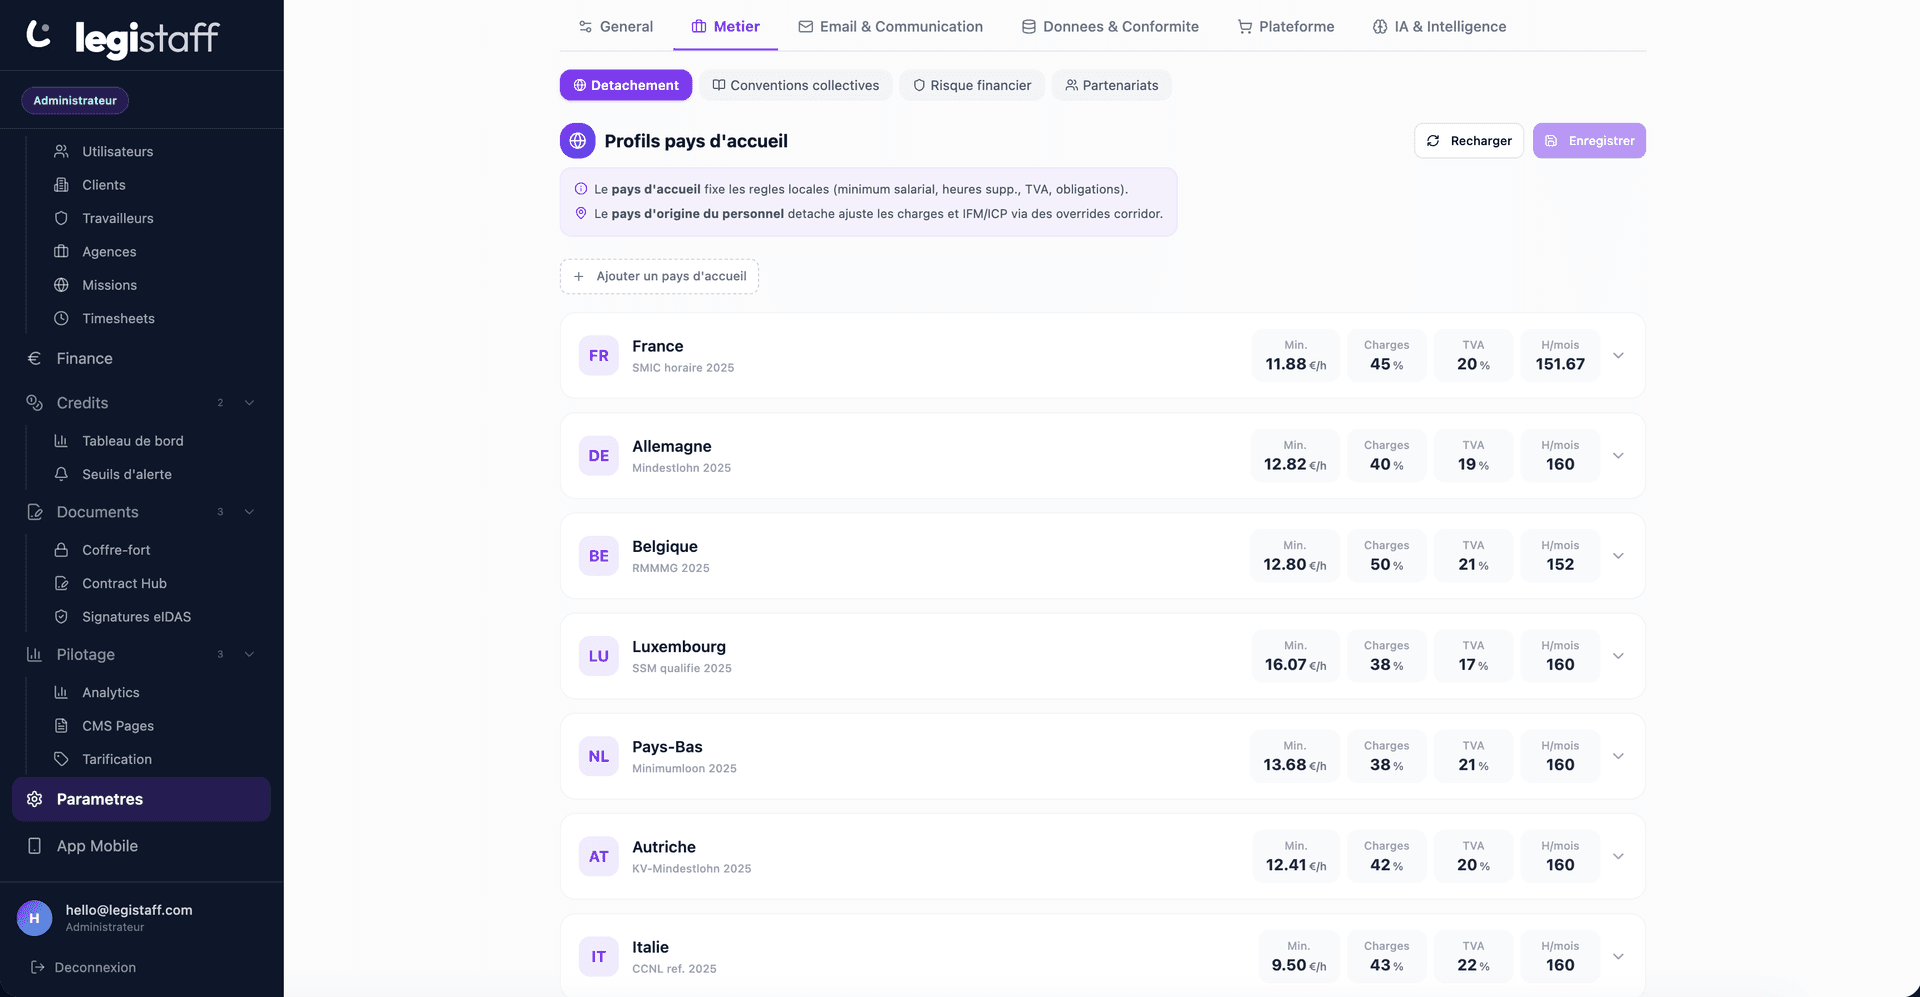Click Ajouter un pays d'accueil
Image resolution: width=1920 pixels, height=997 pixels.
[x=659, y=276]
